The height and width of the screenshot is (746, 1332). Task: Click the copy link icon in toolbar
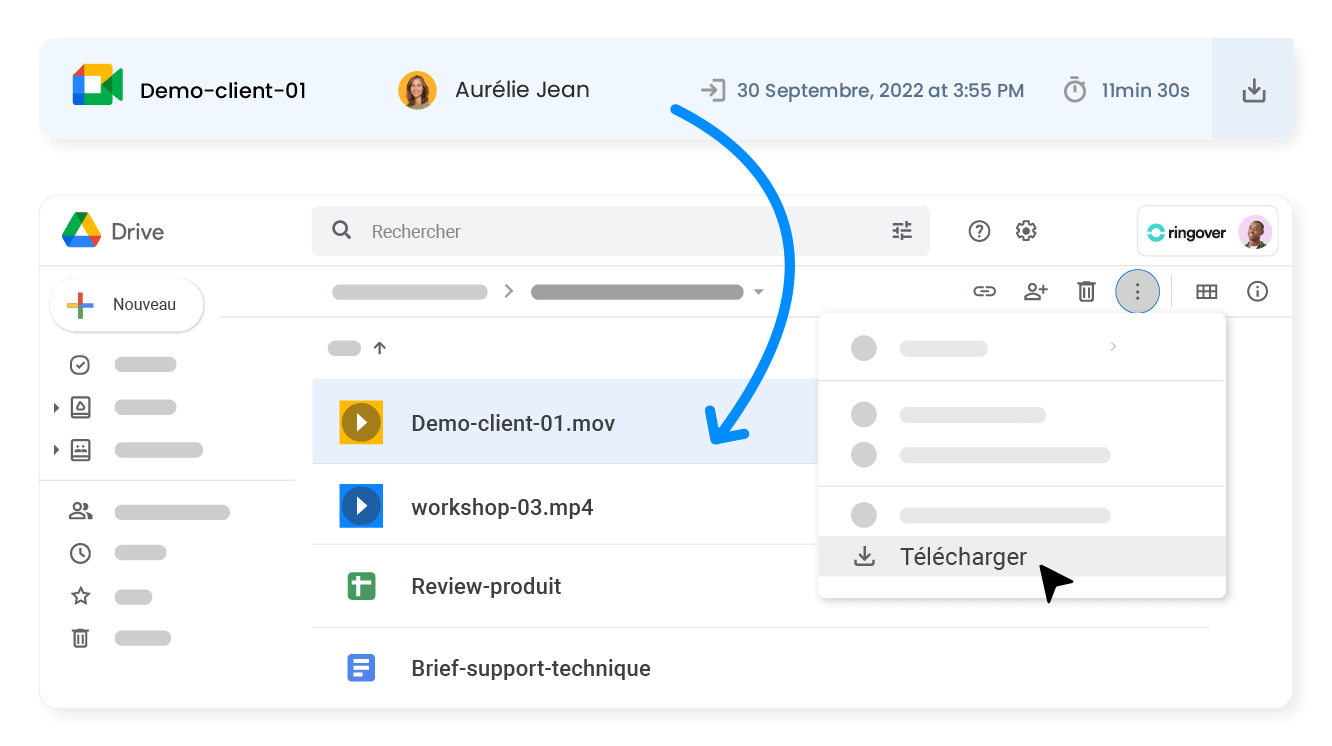[985, 291]
